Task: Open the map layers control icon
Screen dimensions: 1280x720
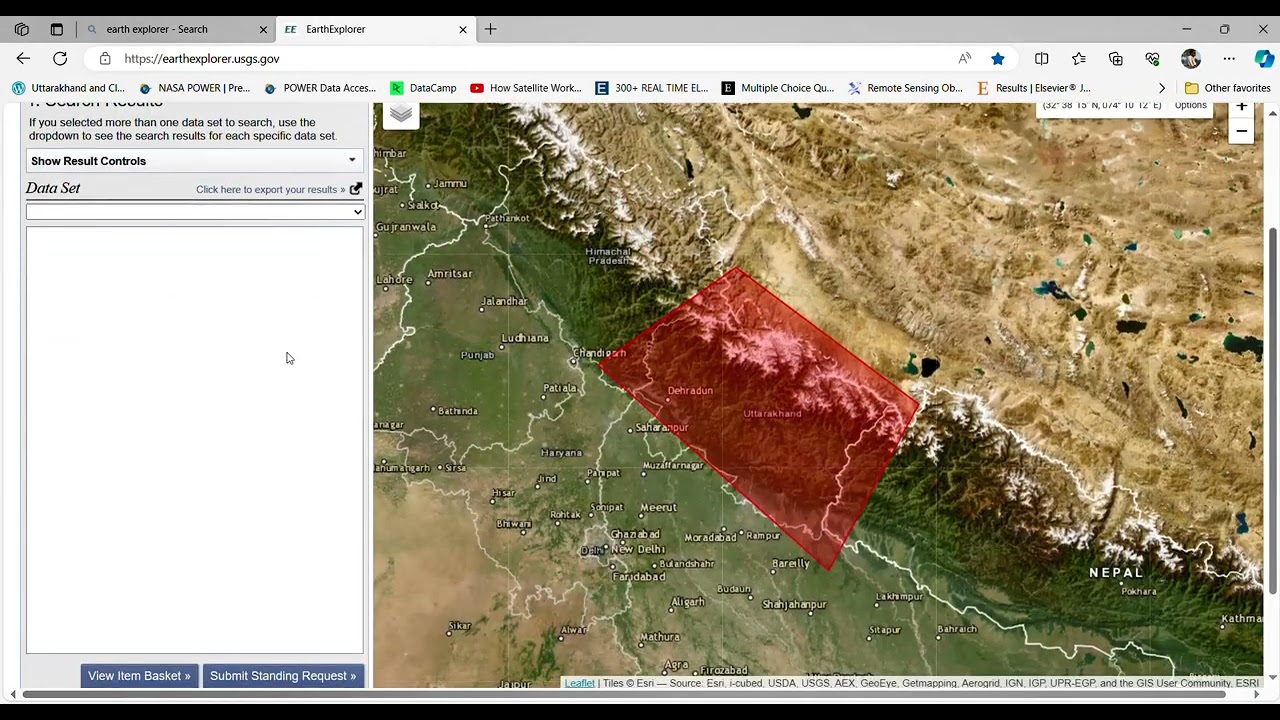Action: click(401, 113)
